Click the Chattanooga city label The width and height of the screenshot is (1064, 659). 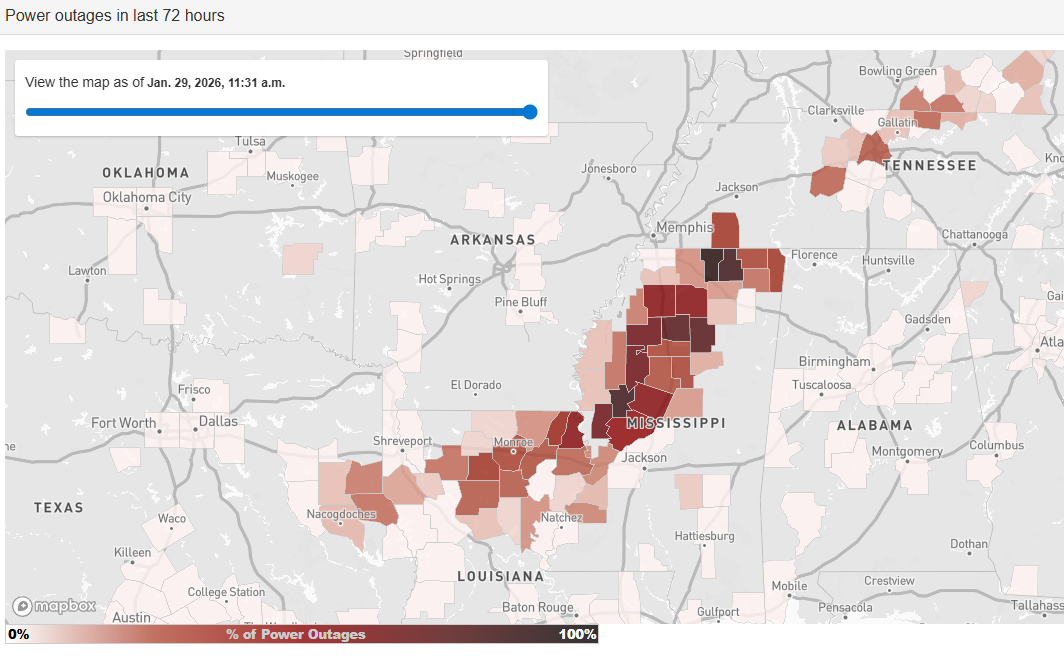(x=974, y=234)
